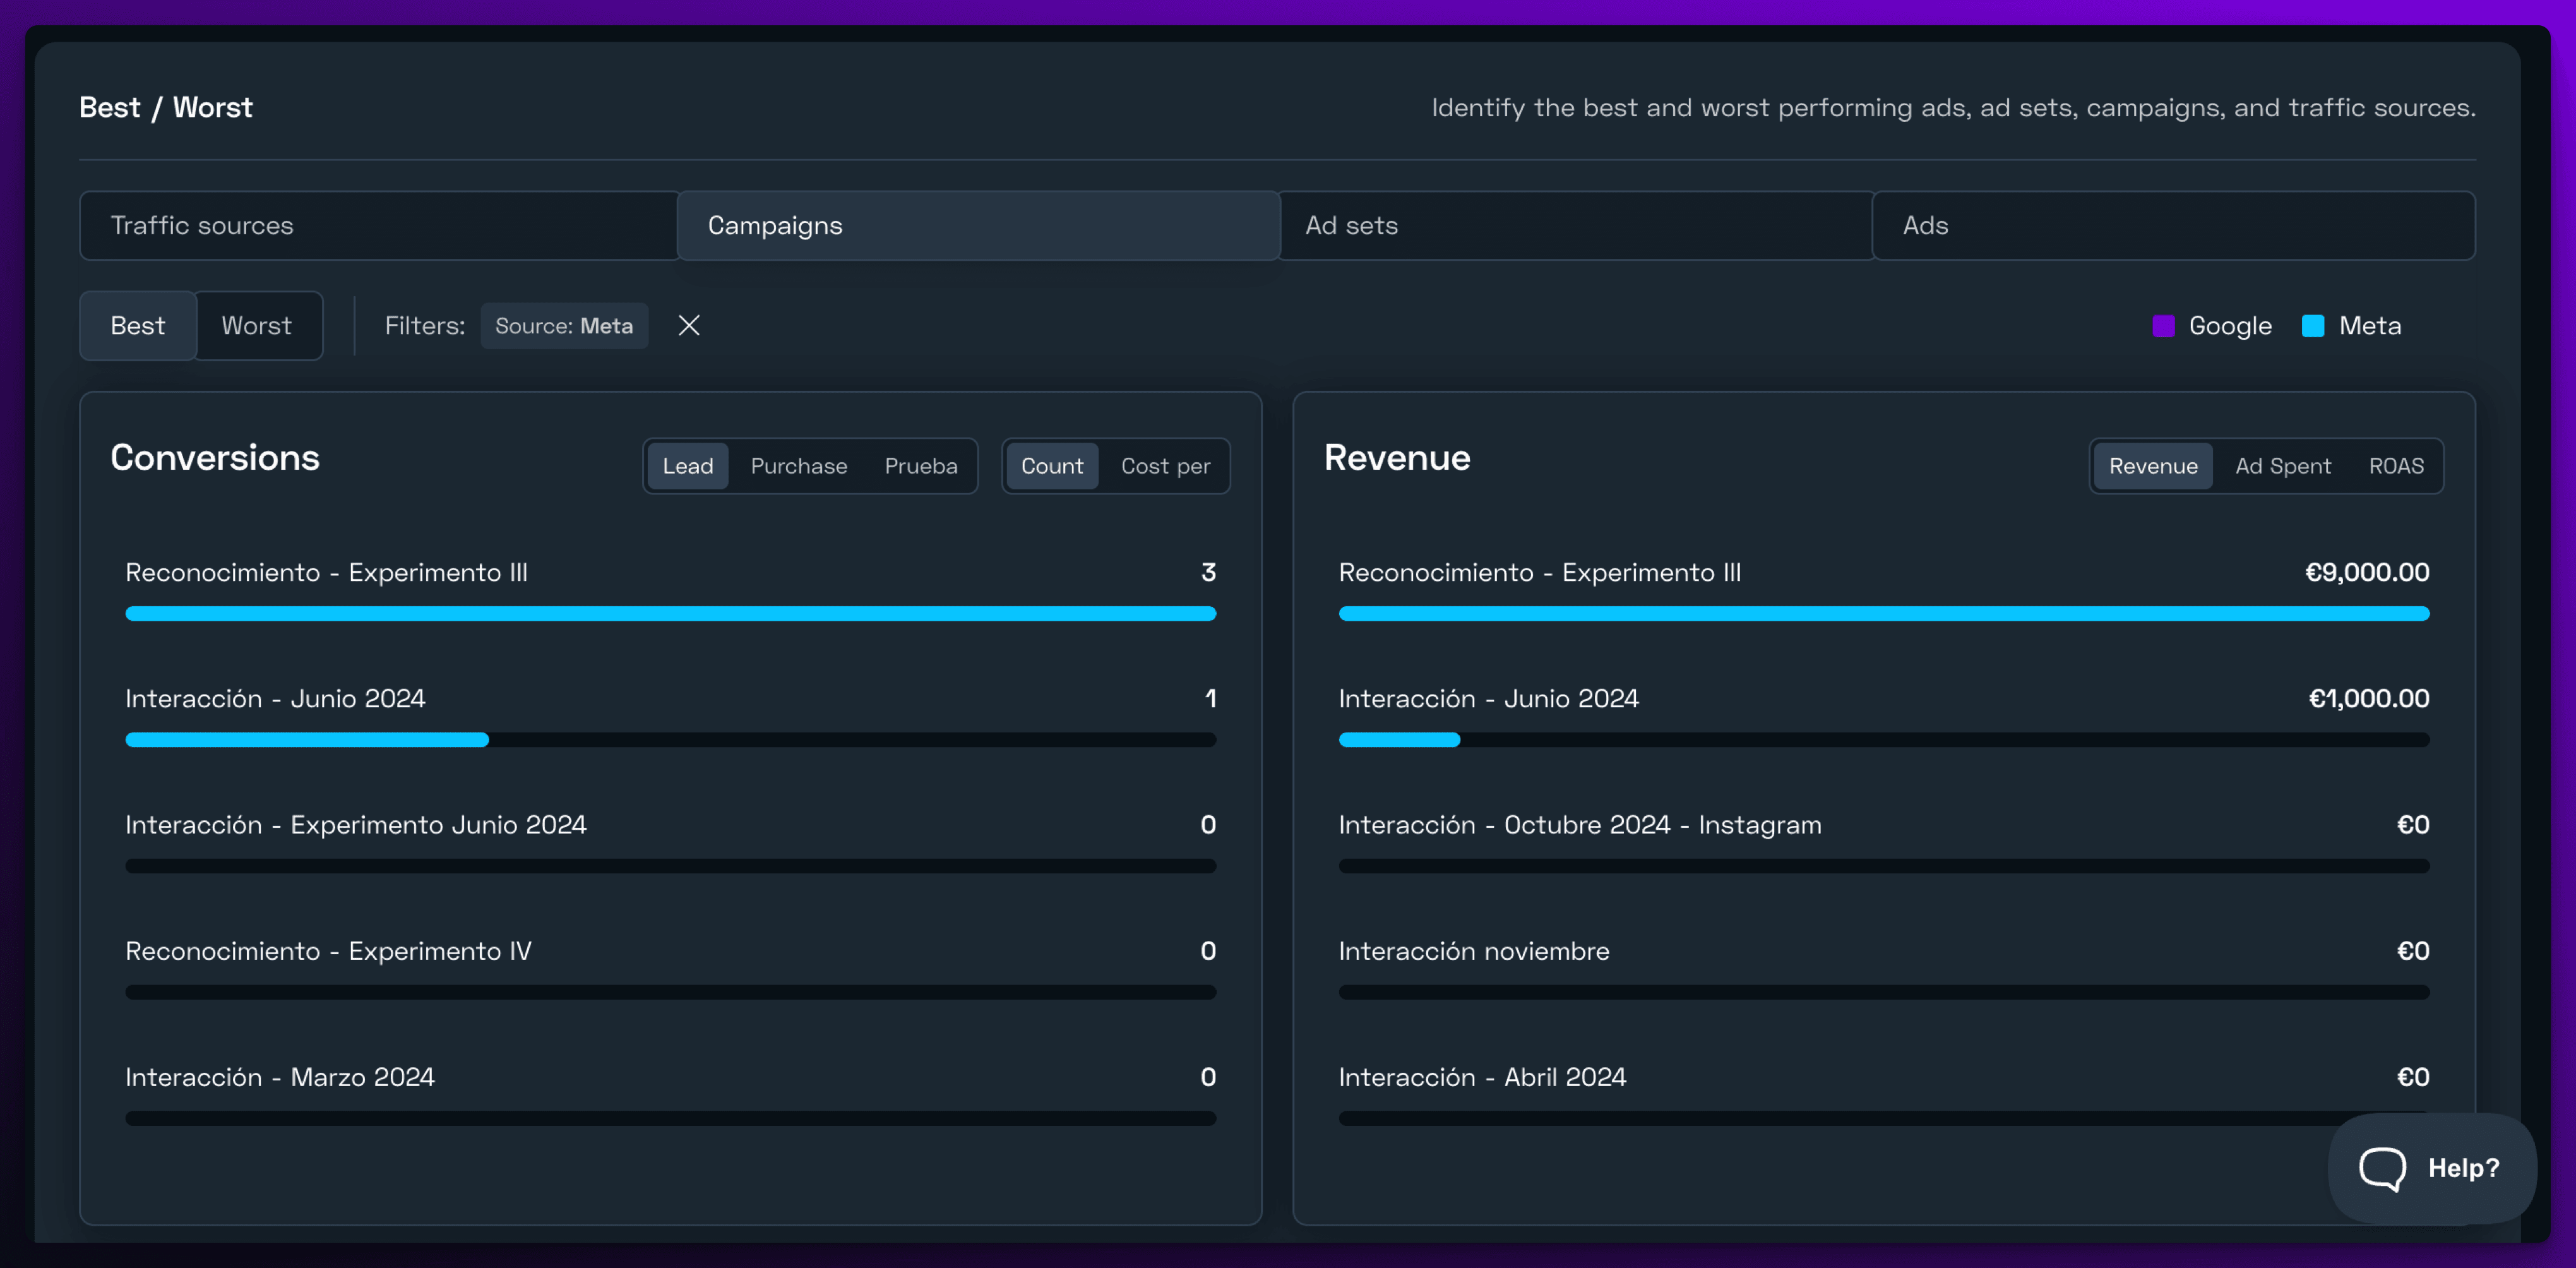Image resolution: width=2576 pixels, height=1268 pixels.
Task: Click the Source: Meta filter chip
Action: (x=563, y=326)
